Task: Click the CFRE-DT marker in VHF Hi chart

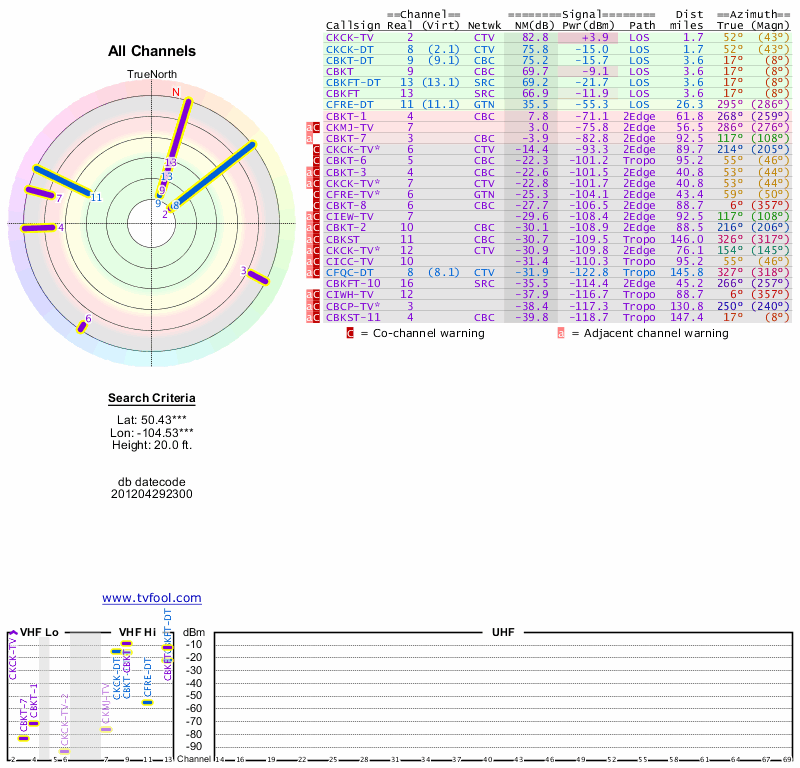Action: pyautogui.click(x=147, y=702)
